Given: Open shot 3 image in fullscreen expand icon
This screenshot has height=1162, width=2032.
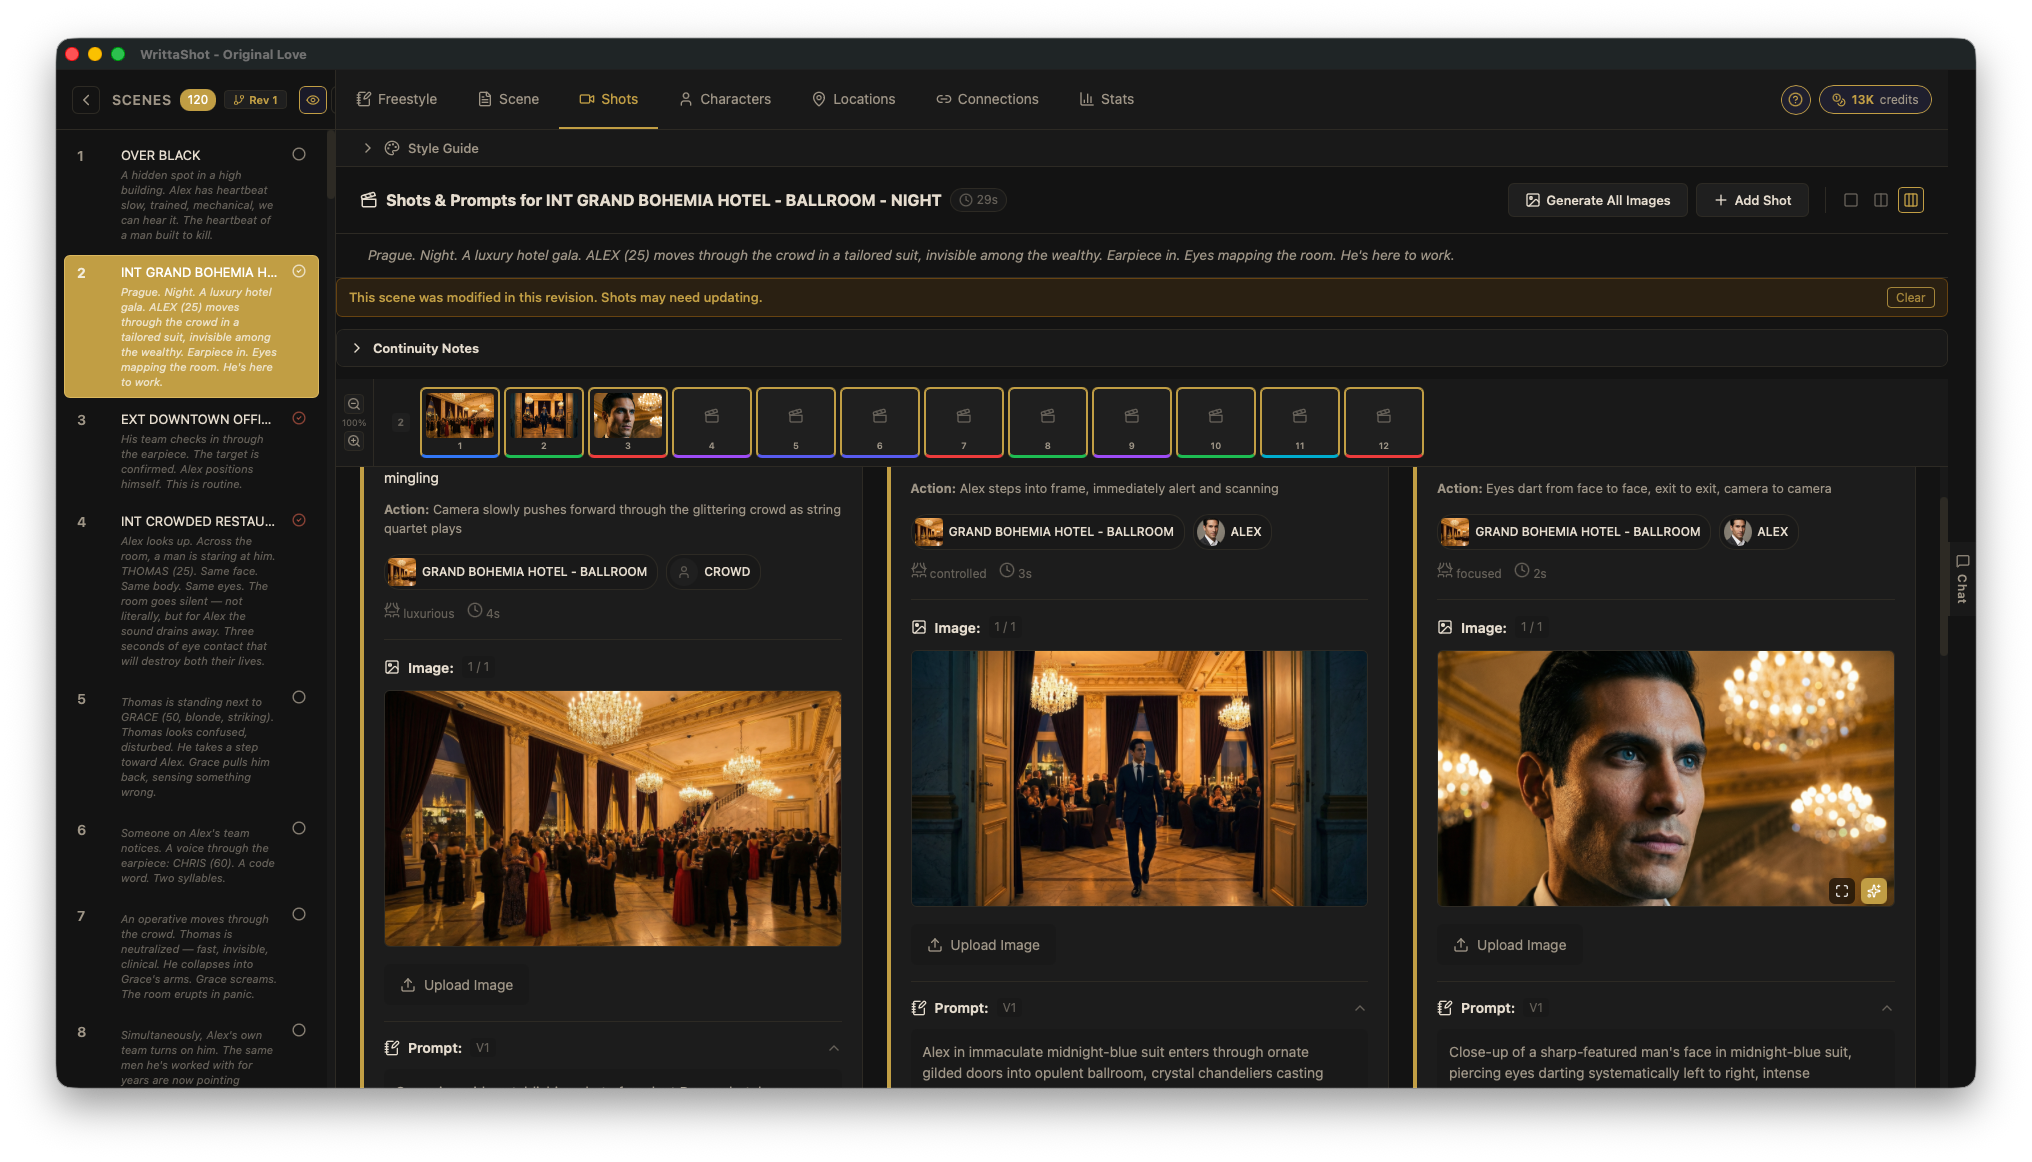Looking at the screenshot, I should pyautogui.click(x=1841, y=890).
